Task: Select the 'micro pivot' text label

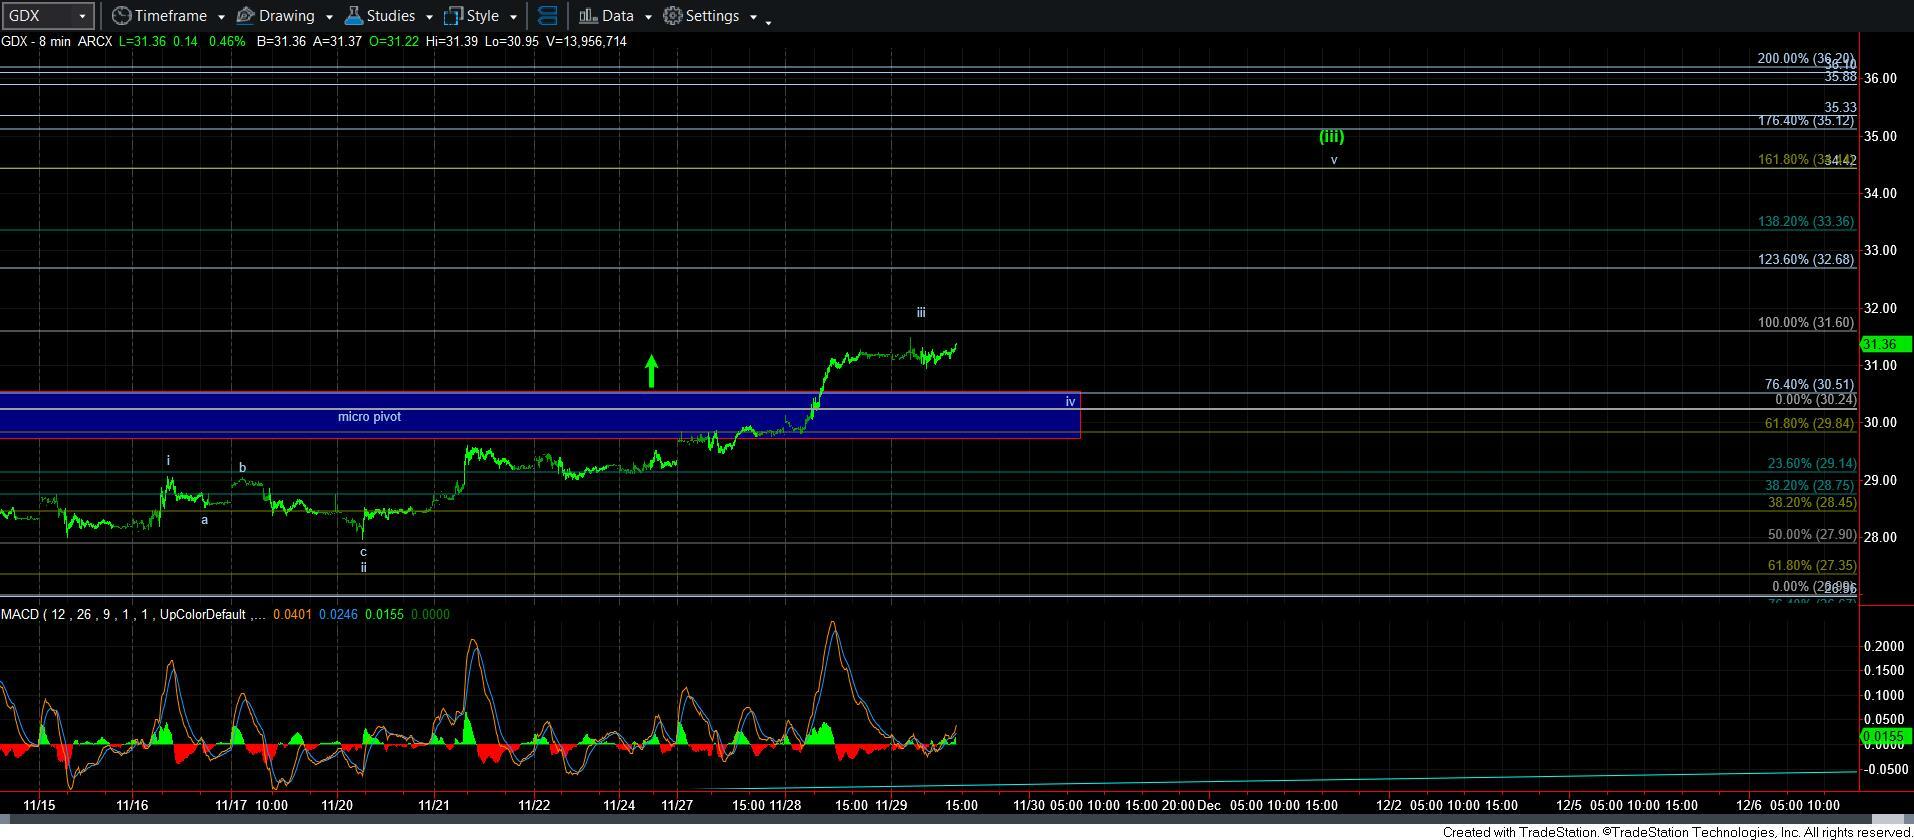Action: coord(369,417)
